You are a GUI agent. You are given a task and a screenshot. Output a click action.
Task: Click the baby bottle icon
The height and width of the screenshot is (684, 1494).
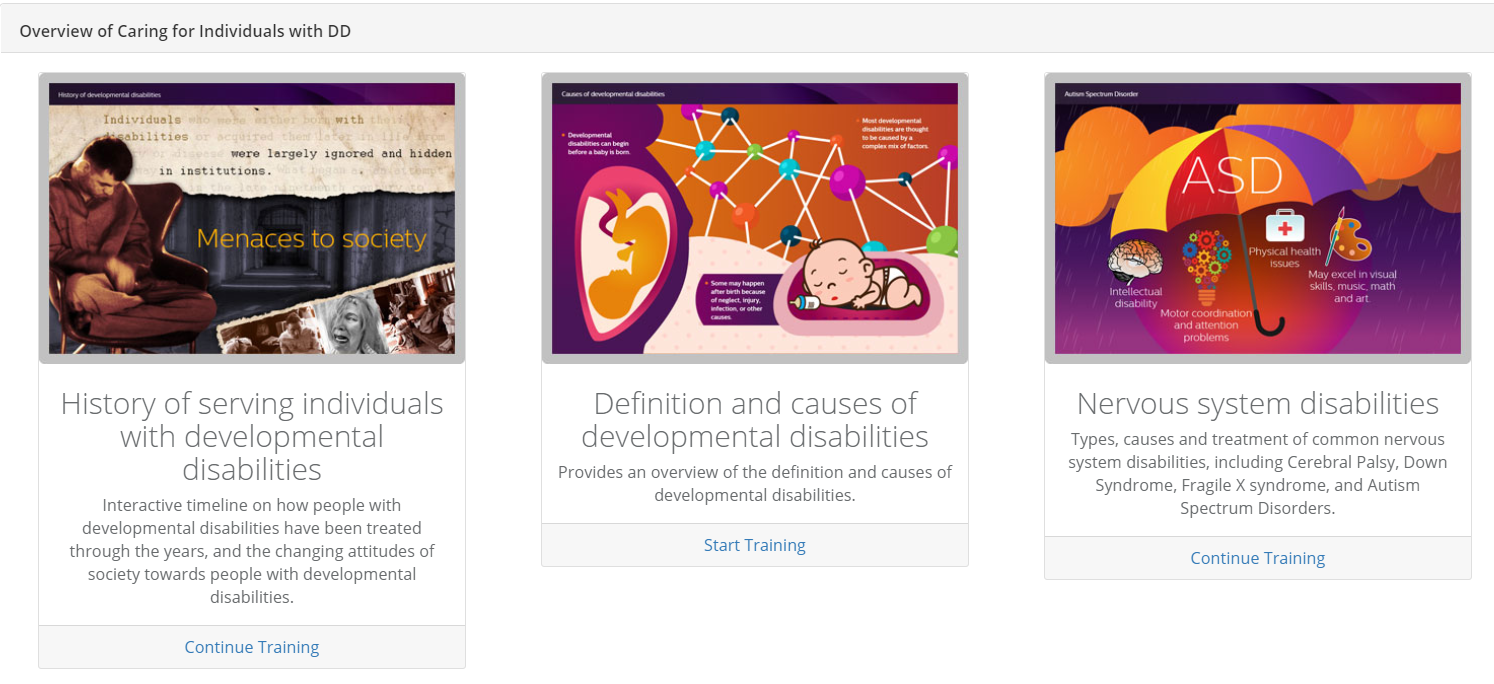806,303
